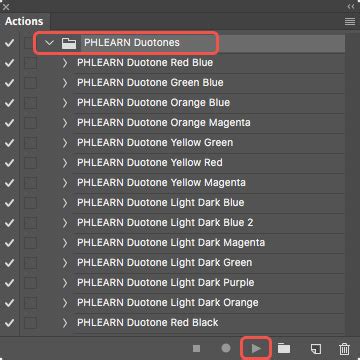Play the selected action
360x360 pixels.
(x=256, y=349)
